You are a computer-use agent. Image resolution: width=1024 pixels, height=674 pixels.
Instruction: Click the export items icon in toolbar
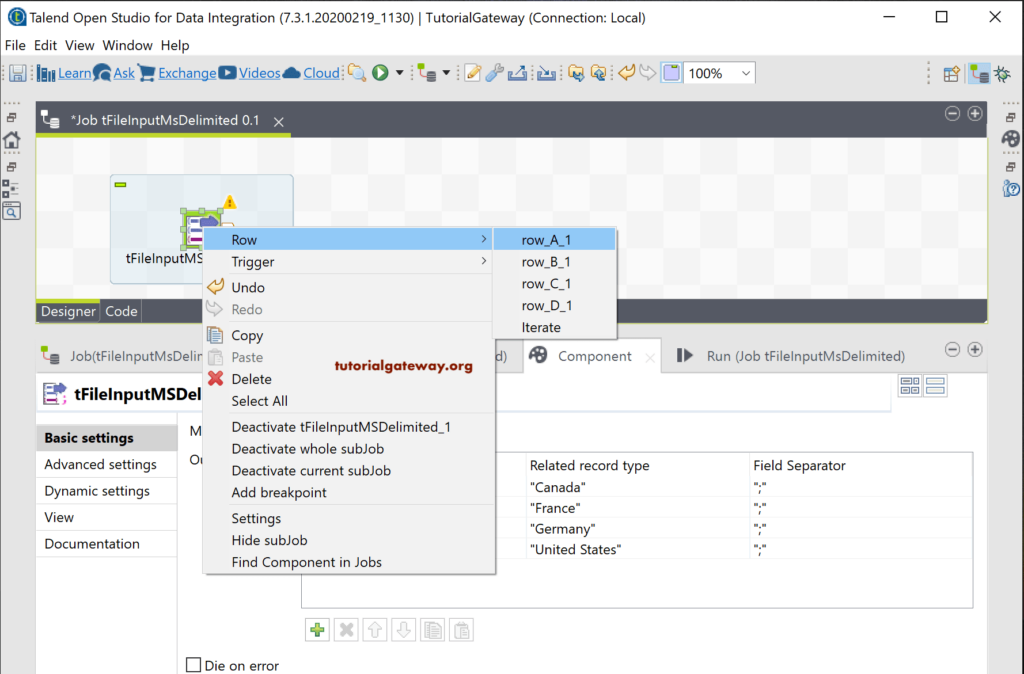pyautogui.click(x=517, y=73)
